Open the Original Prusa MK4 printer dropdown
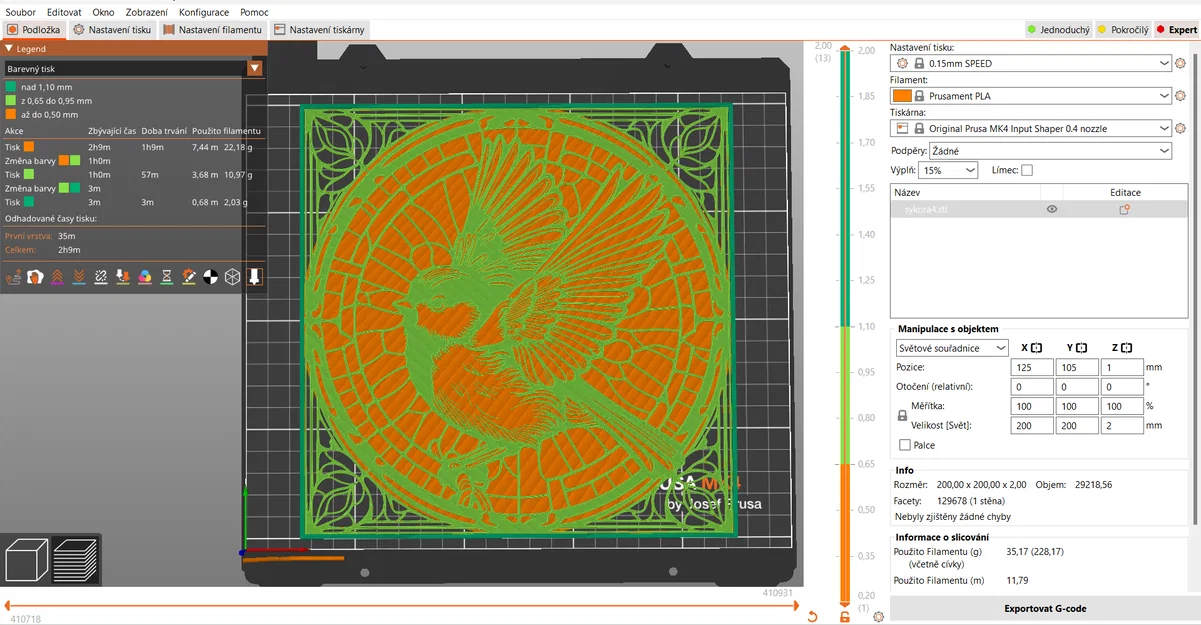 (1031, 128)
